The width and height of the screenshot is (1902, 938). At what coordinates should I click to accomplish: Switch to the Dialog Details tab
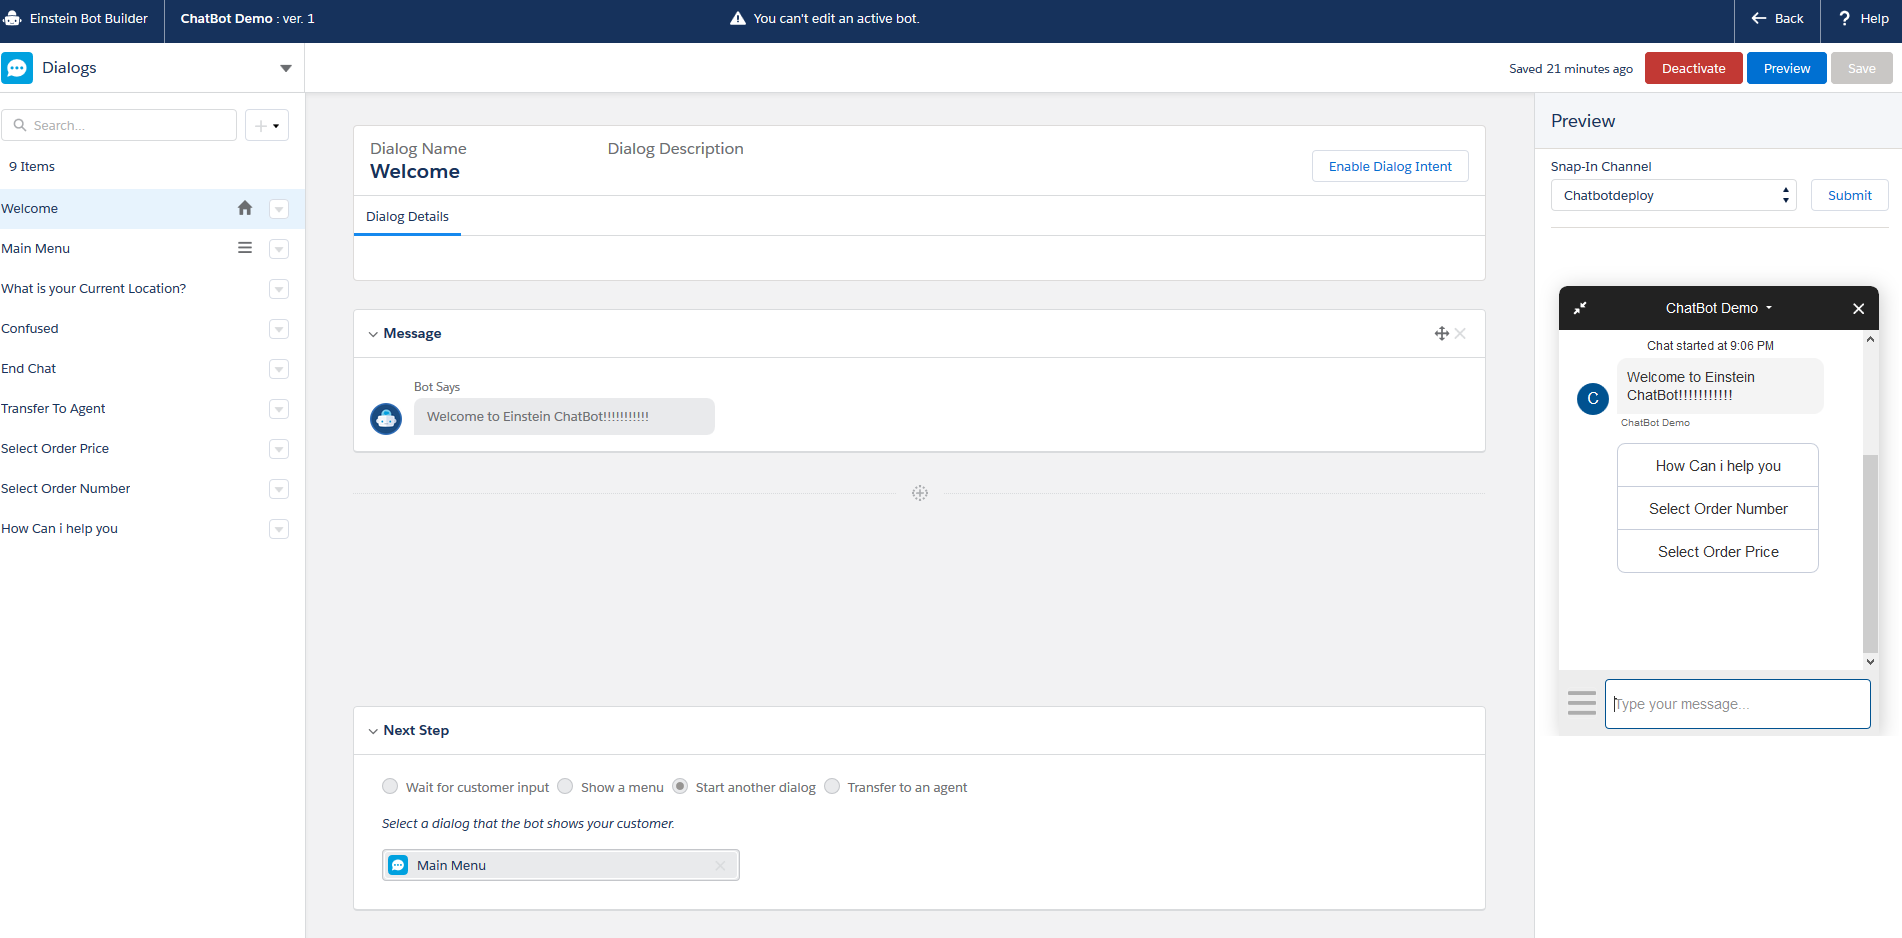pyautogui.click(x=407, y=216)
